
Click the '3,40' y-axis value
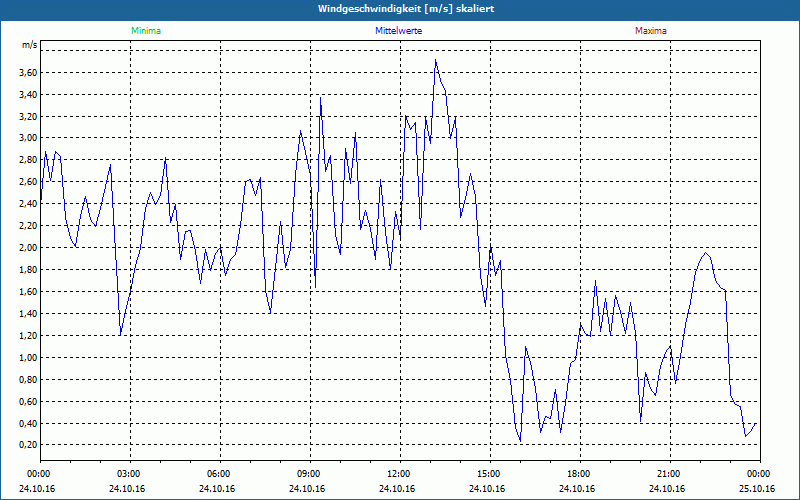point(30,94)
